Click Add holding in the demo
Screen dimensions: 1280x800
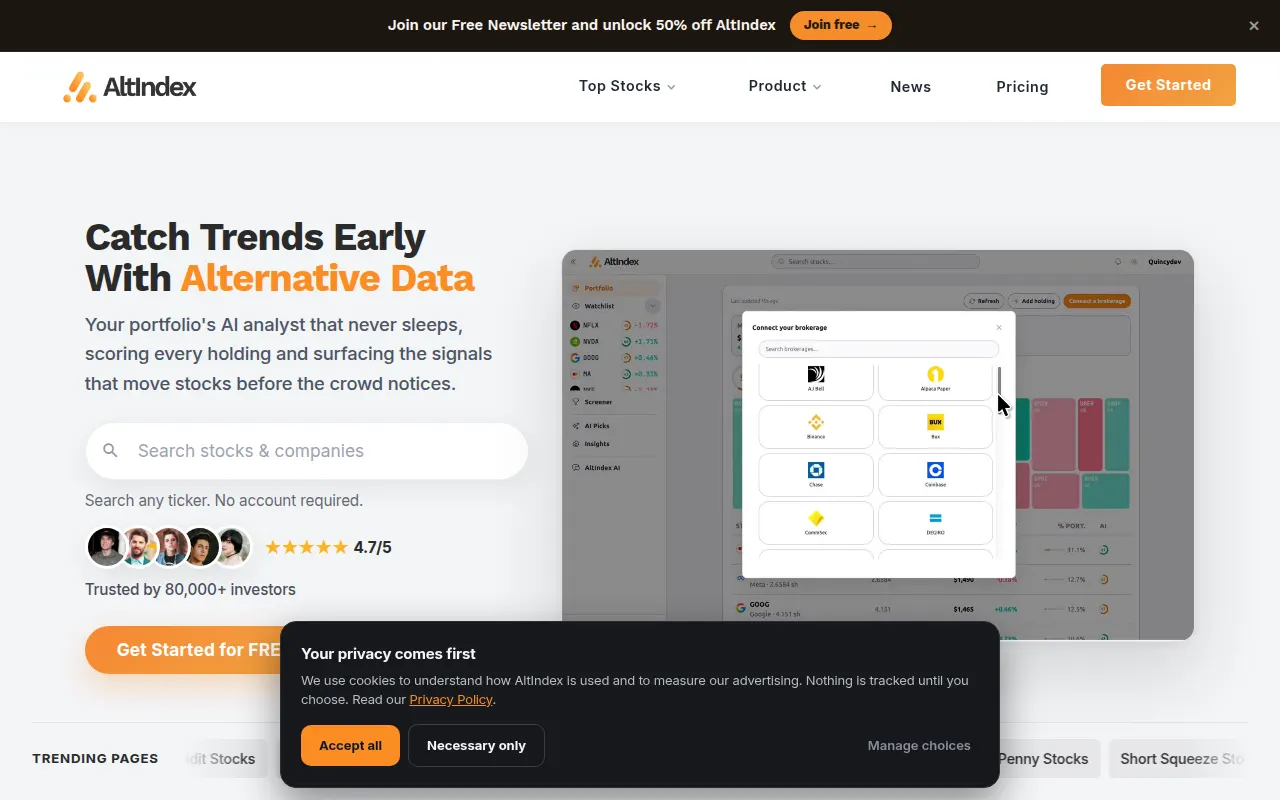pos(1034,301)
